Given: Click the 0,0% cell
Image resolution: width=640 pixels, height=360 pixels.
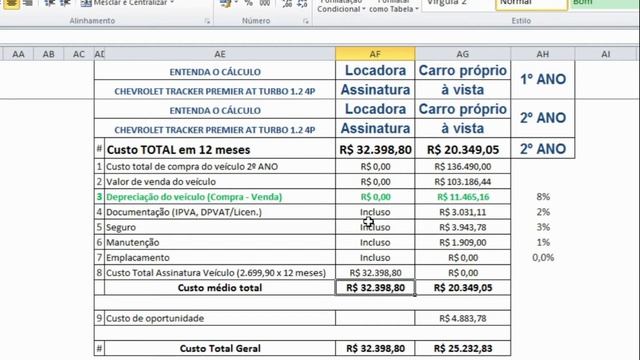Looking at the screenshot, I should coord(542,258).
